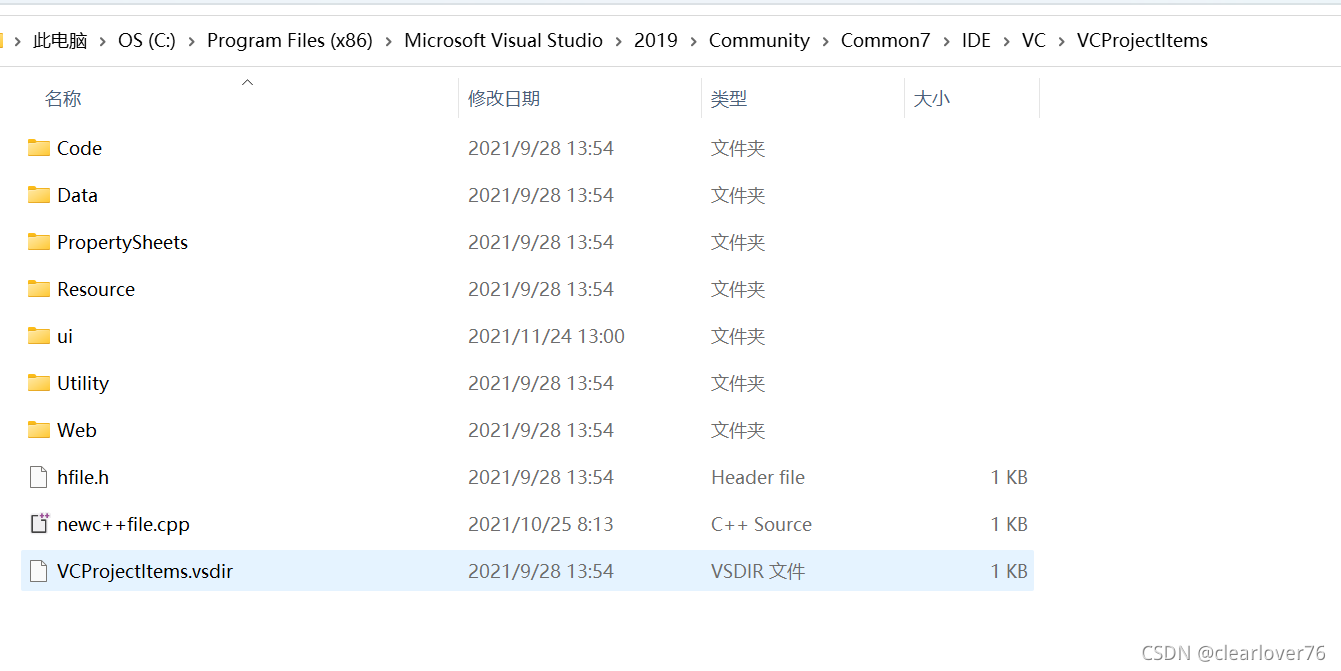Click the VCProjectItems.vsdir file icon
The image size is (1341, 671).
[x=39, y=571]
